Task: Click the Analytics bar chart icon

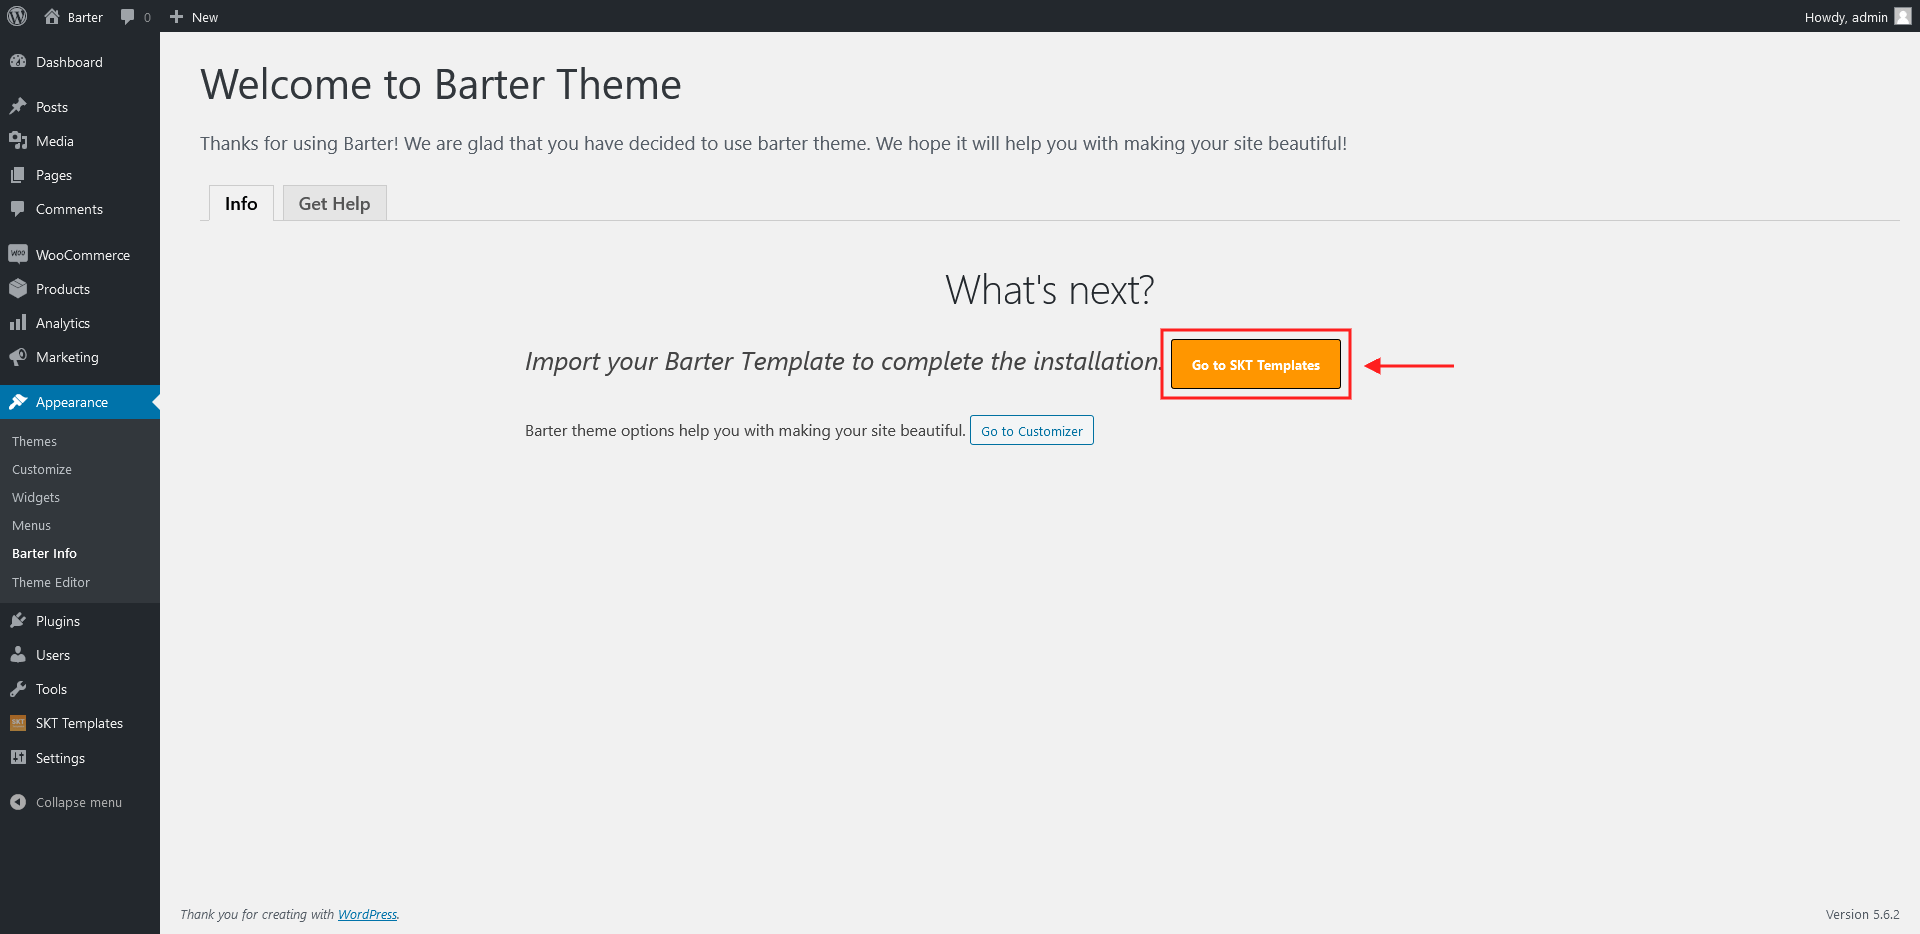Action: click(x=18, y=322)
